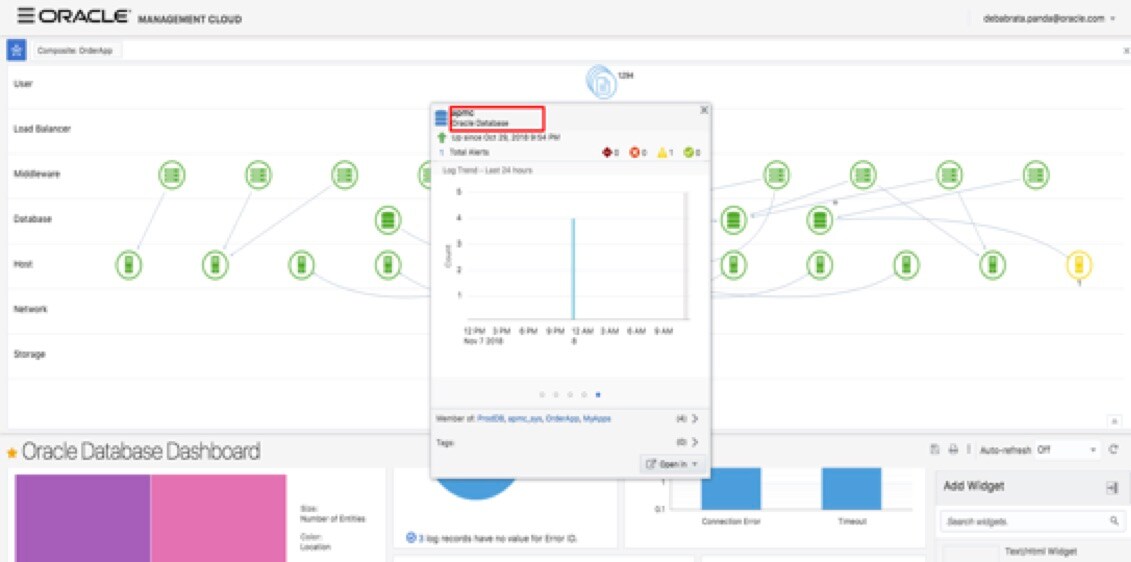Viewport: 1131px width, 562px height.
Task: Open the 'Open in' dropdown button
Action: [x=672, y=464]
